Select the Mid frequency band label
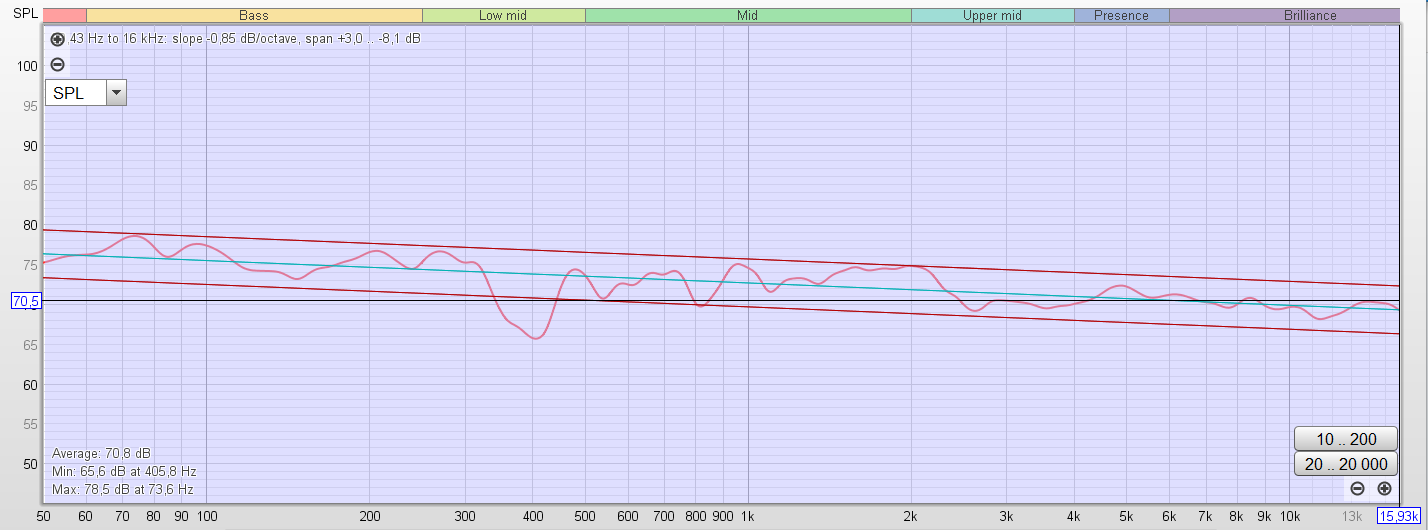Image resolution: width=1428 pixels, height=530 pixels. click(747, 15)
